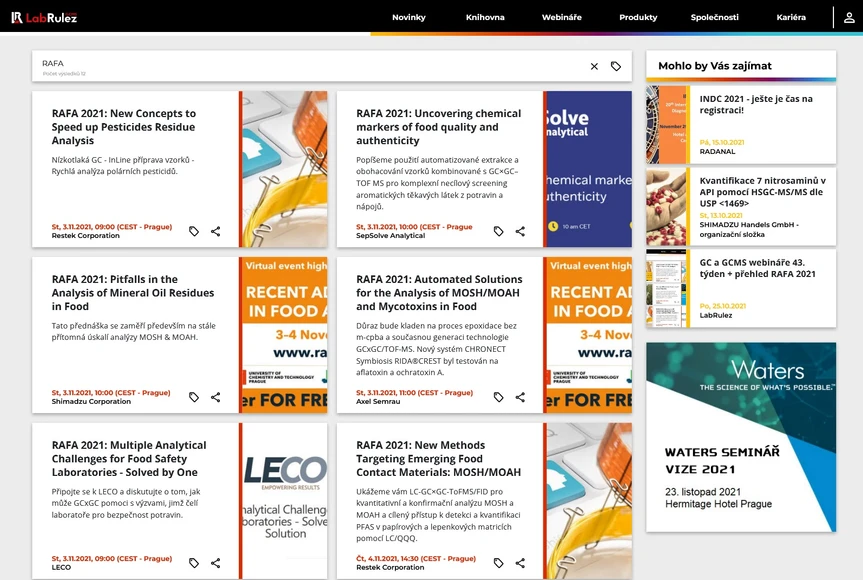
Task: Open RAFA 2021 Uncovering chemical markers title
Action: pyautogui.click(x=438, y=127)
